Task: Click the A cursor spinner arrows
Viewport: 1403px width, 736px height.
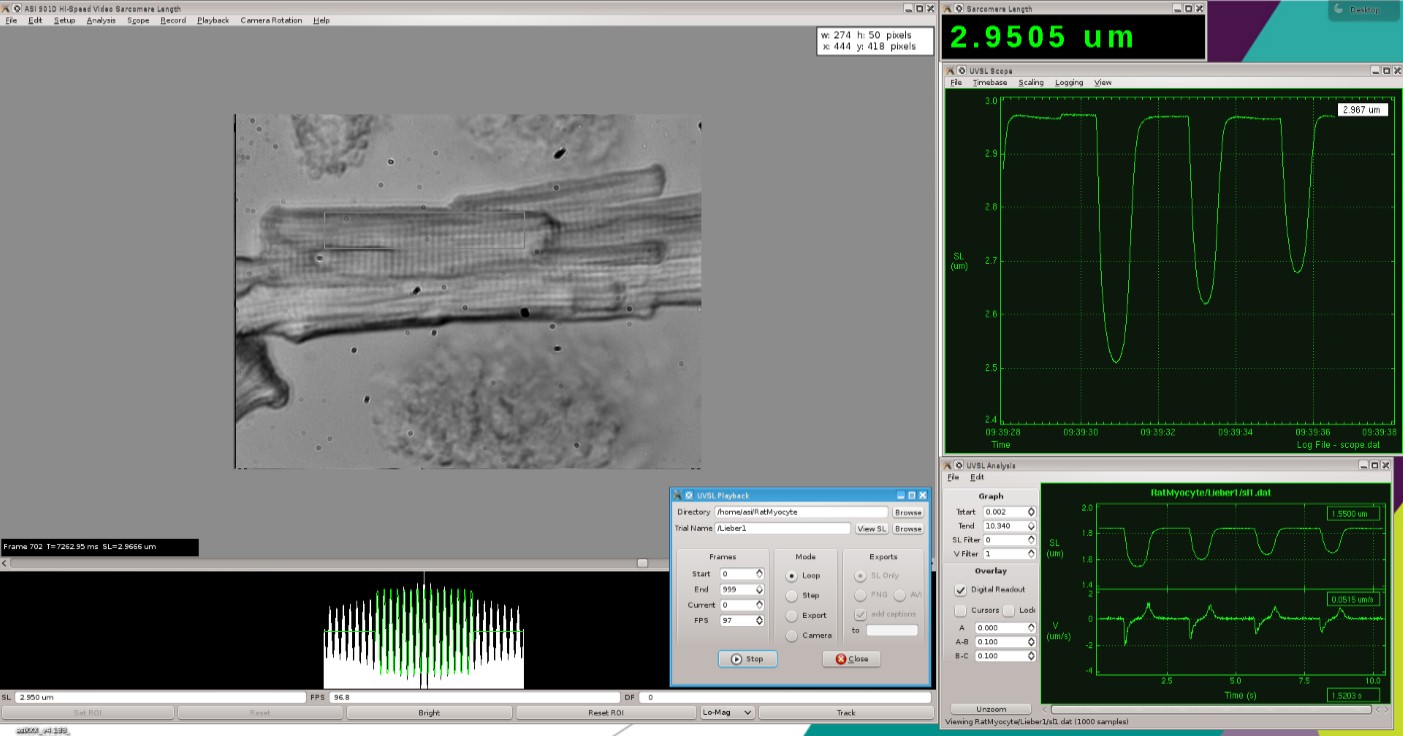Action: [x=1032, y=628]
